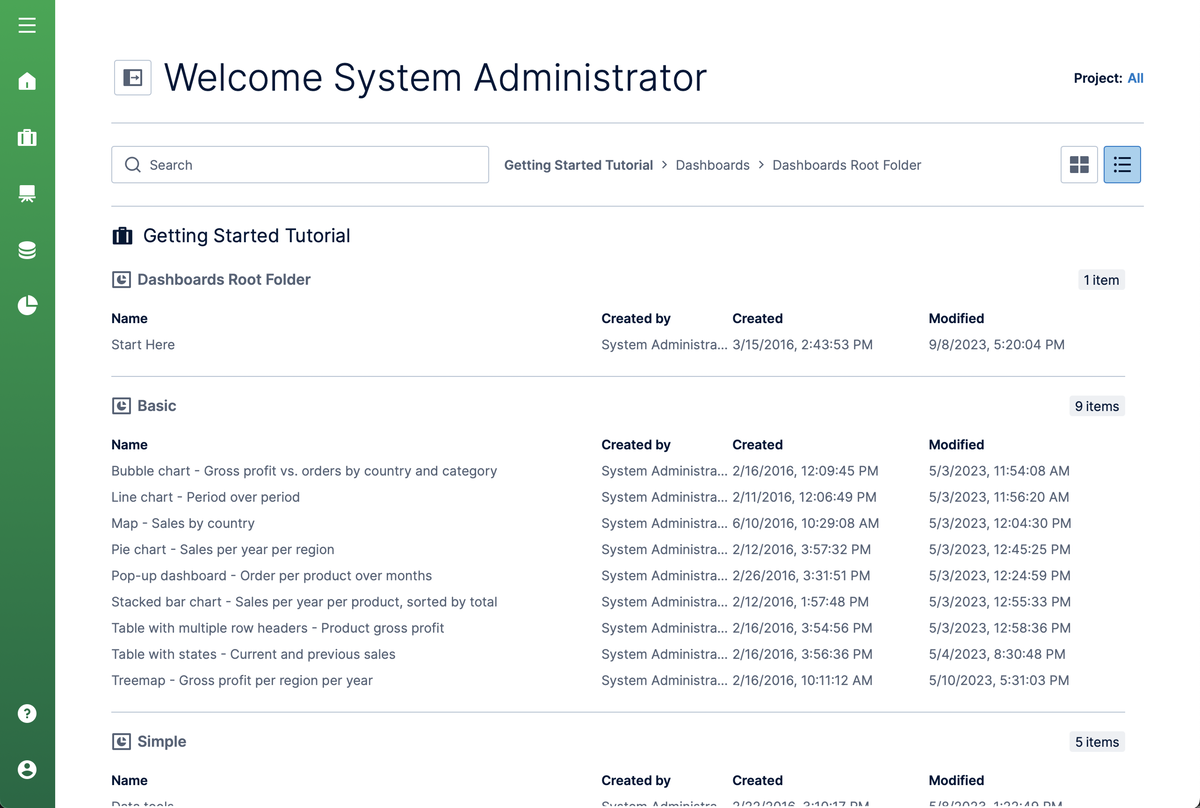This screenshot has height=808, width=1200.
Task: Click the Dashboards Root Folder section icon
Action: [x=121, y=280]
